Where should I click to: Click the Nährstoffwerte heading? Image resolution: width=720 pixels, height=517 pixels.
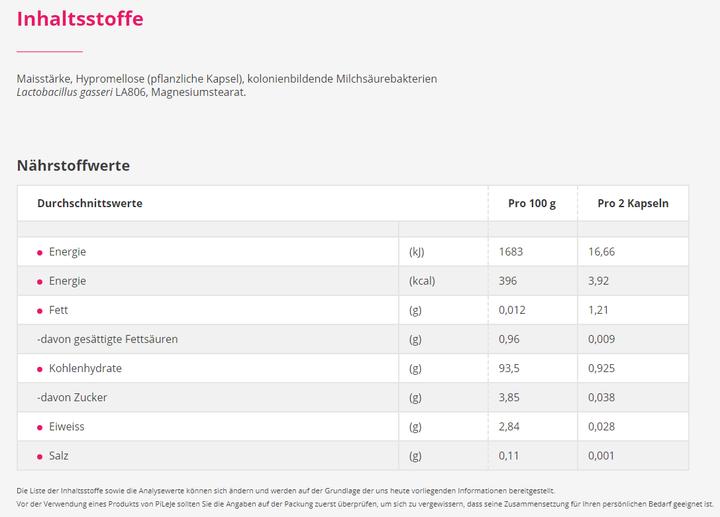pyautogui.click(x=73, y=165)
